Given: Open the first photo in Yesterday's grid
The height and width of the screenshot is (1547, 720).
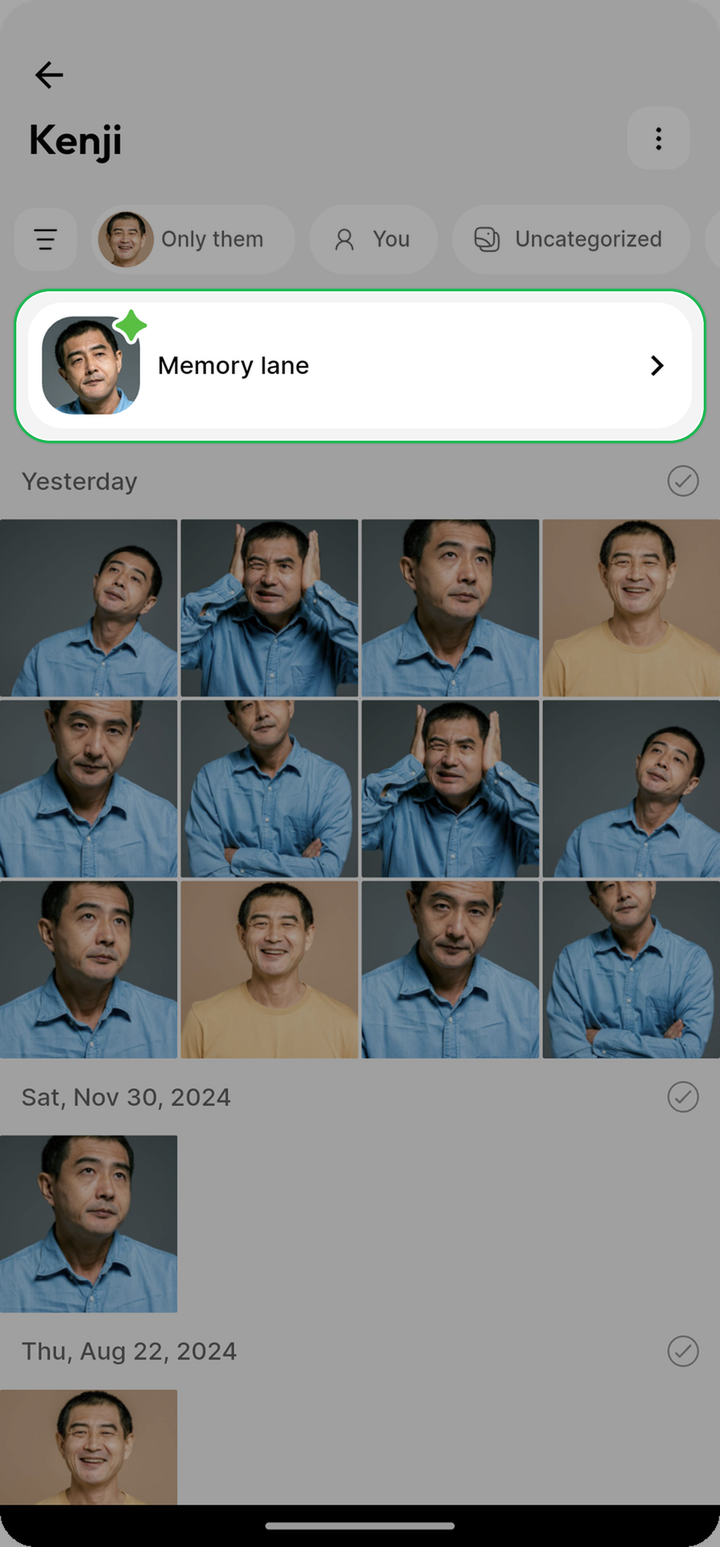Looking at the screenshot, I should 89,608.
